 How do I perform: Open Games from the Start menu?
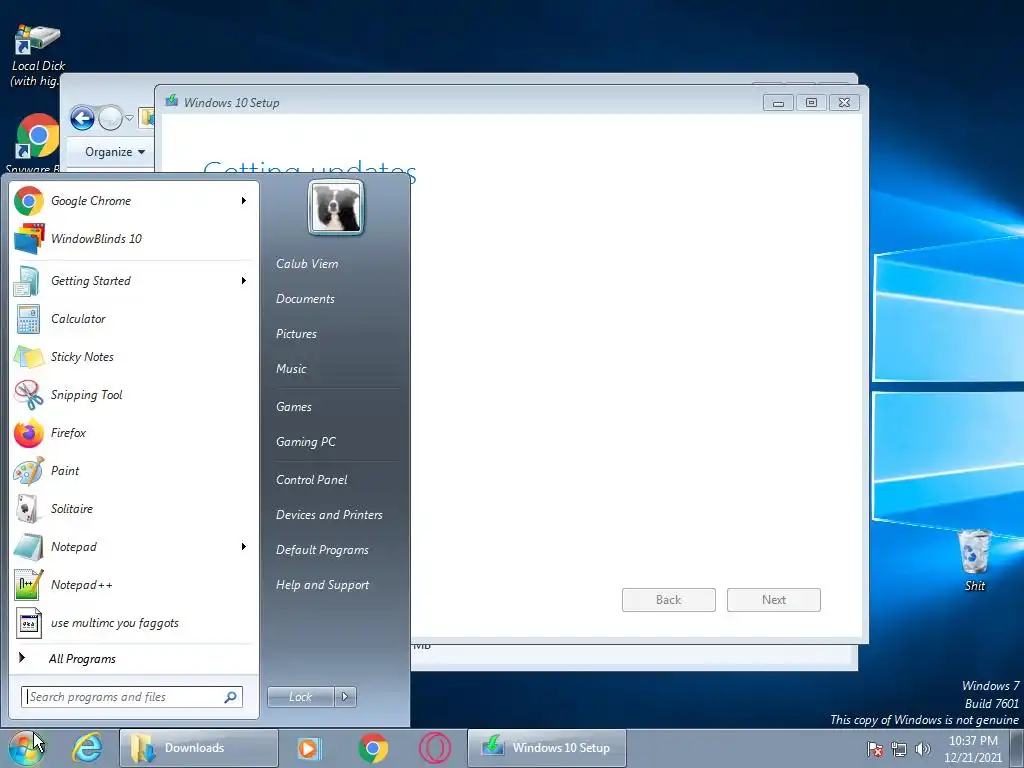[293, 407]
